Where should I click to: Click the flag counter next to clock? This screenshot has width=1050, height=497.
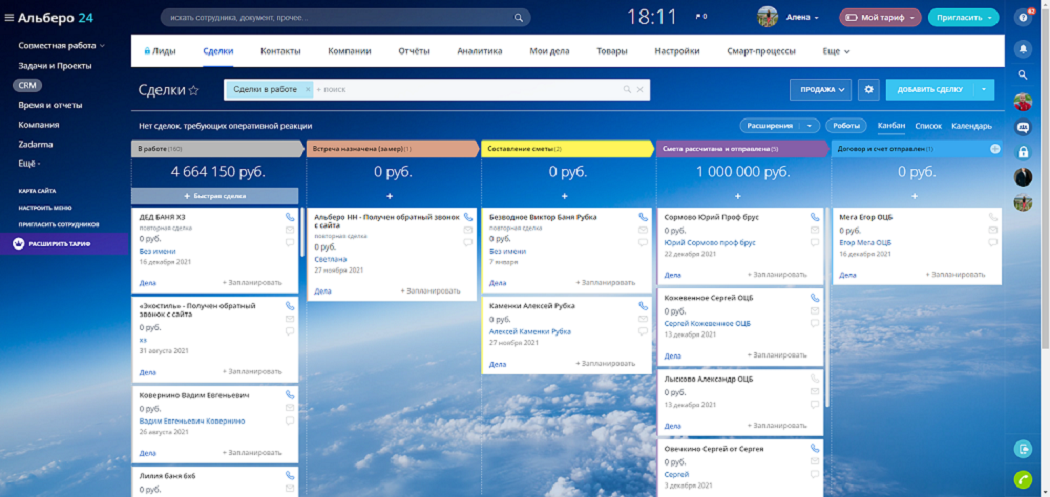point(701,17)
